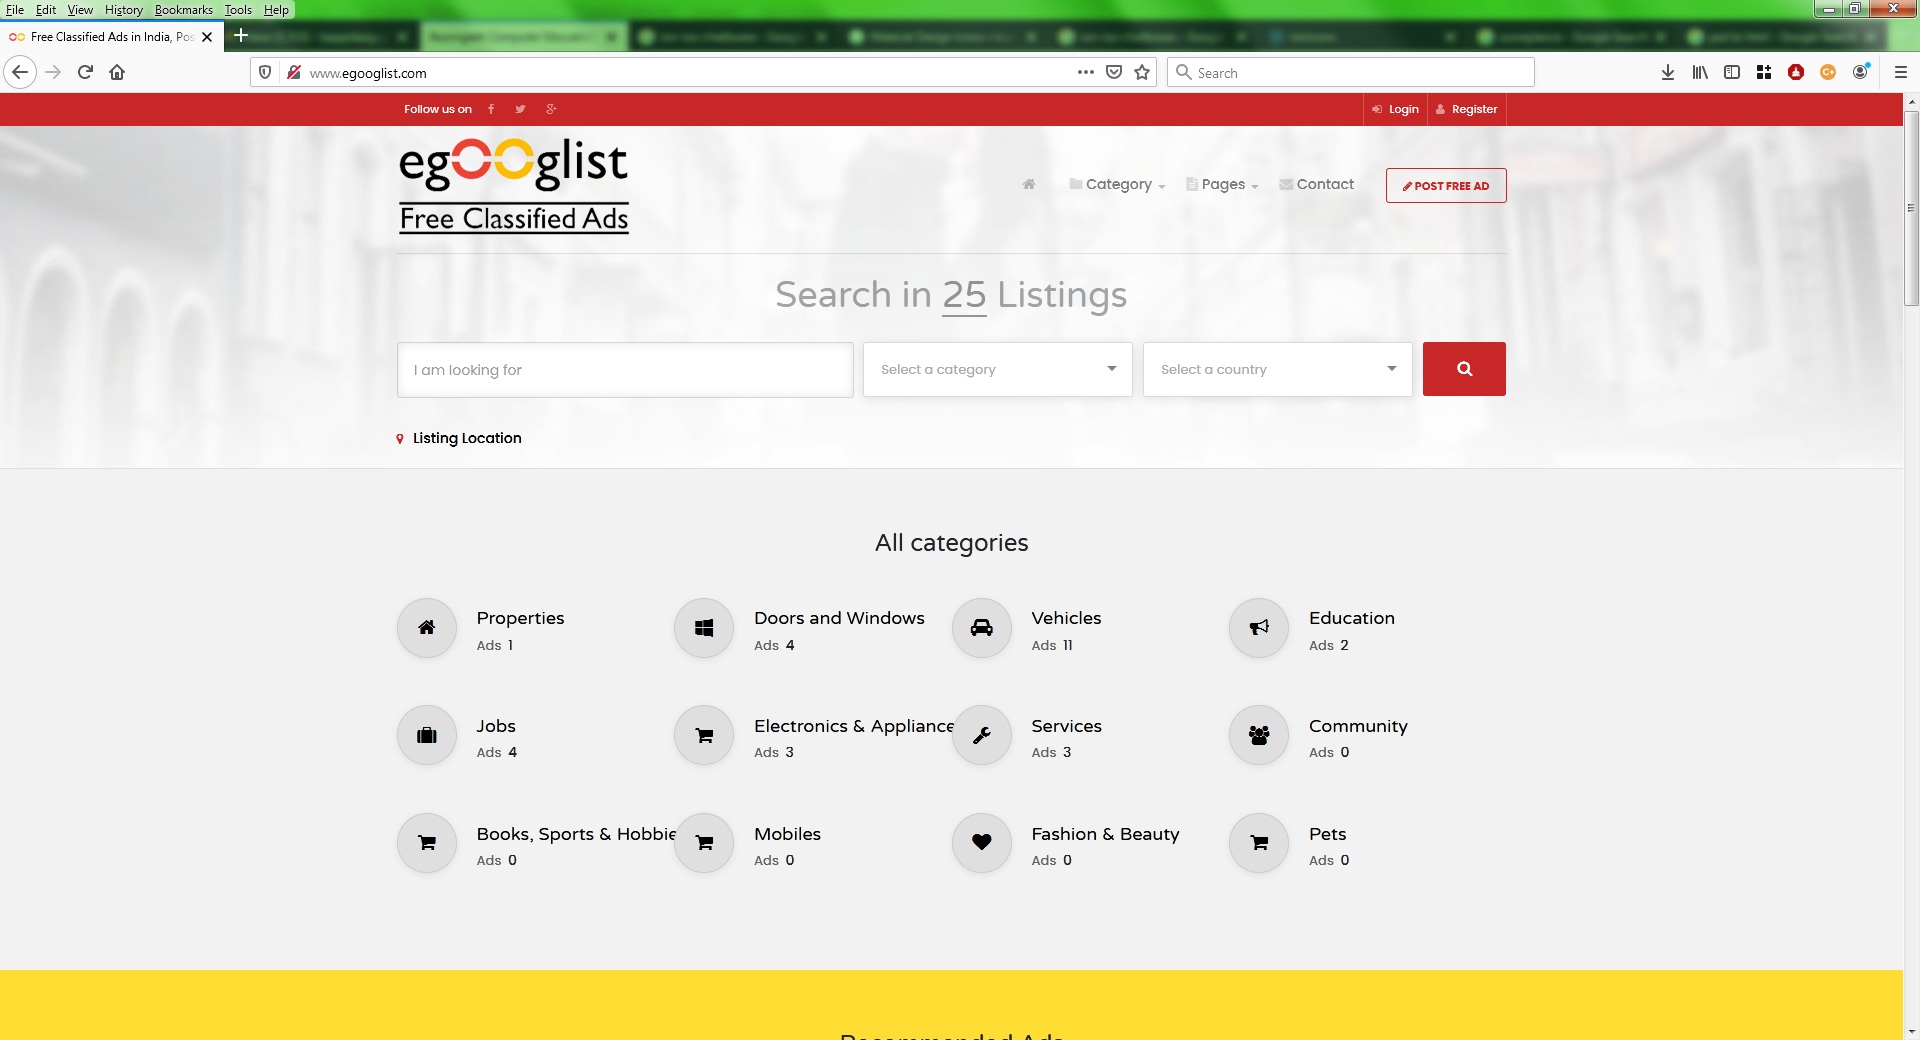Click the Twitter icon in top bar
Viewport: 1920px width, 1040px height.
[x=520, y=109]
